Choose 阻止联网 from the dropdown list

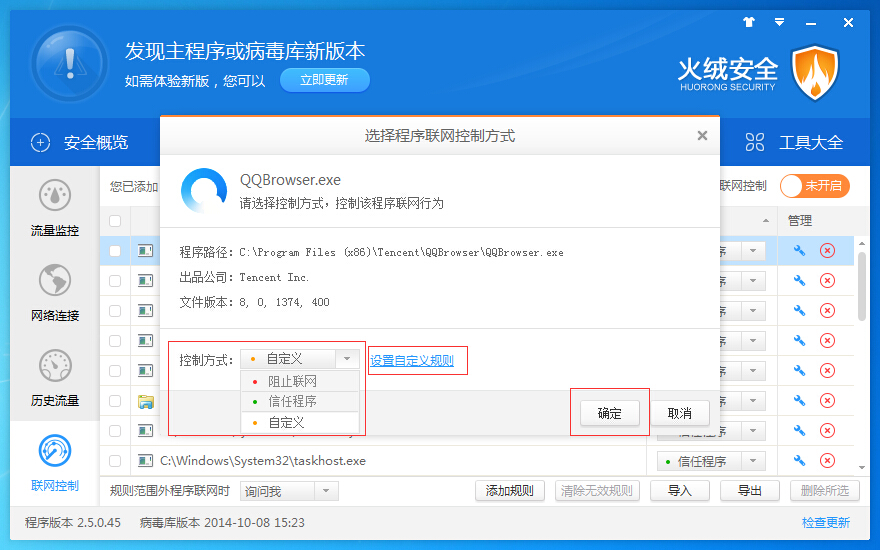(x=300, y=381)
